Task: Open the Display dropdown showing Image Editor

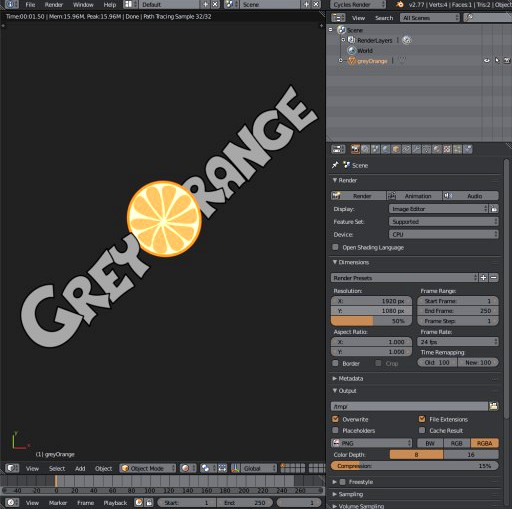Action: tap(438, 209)
